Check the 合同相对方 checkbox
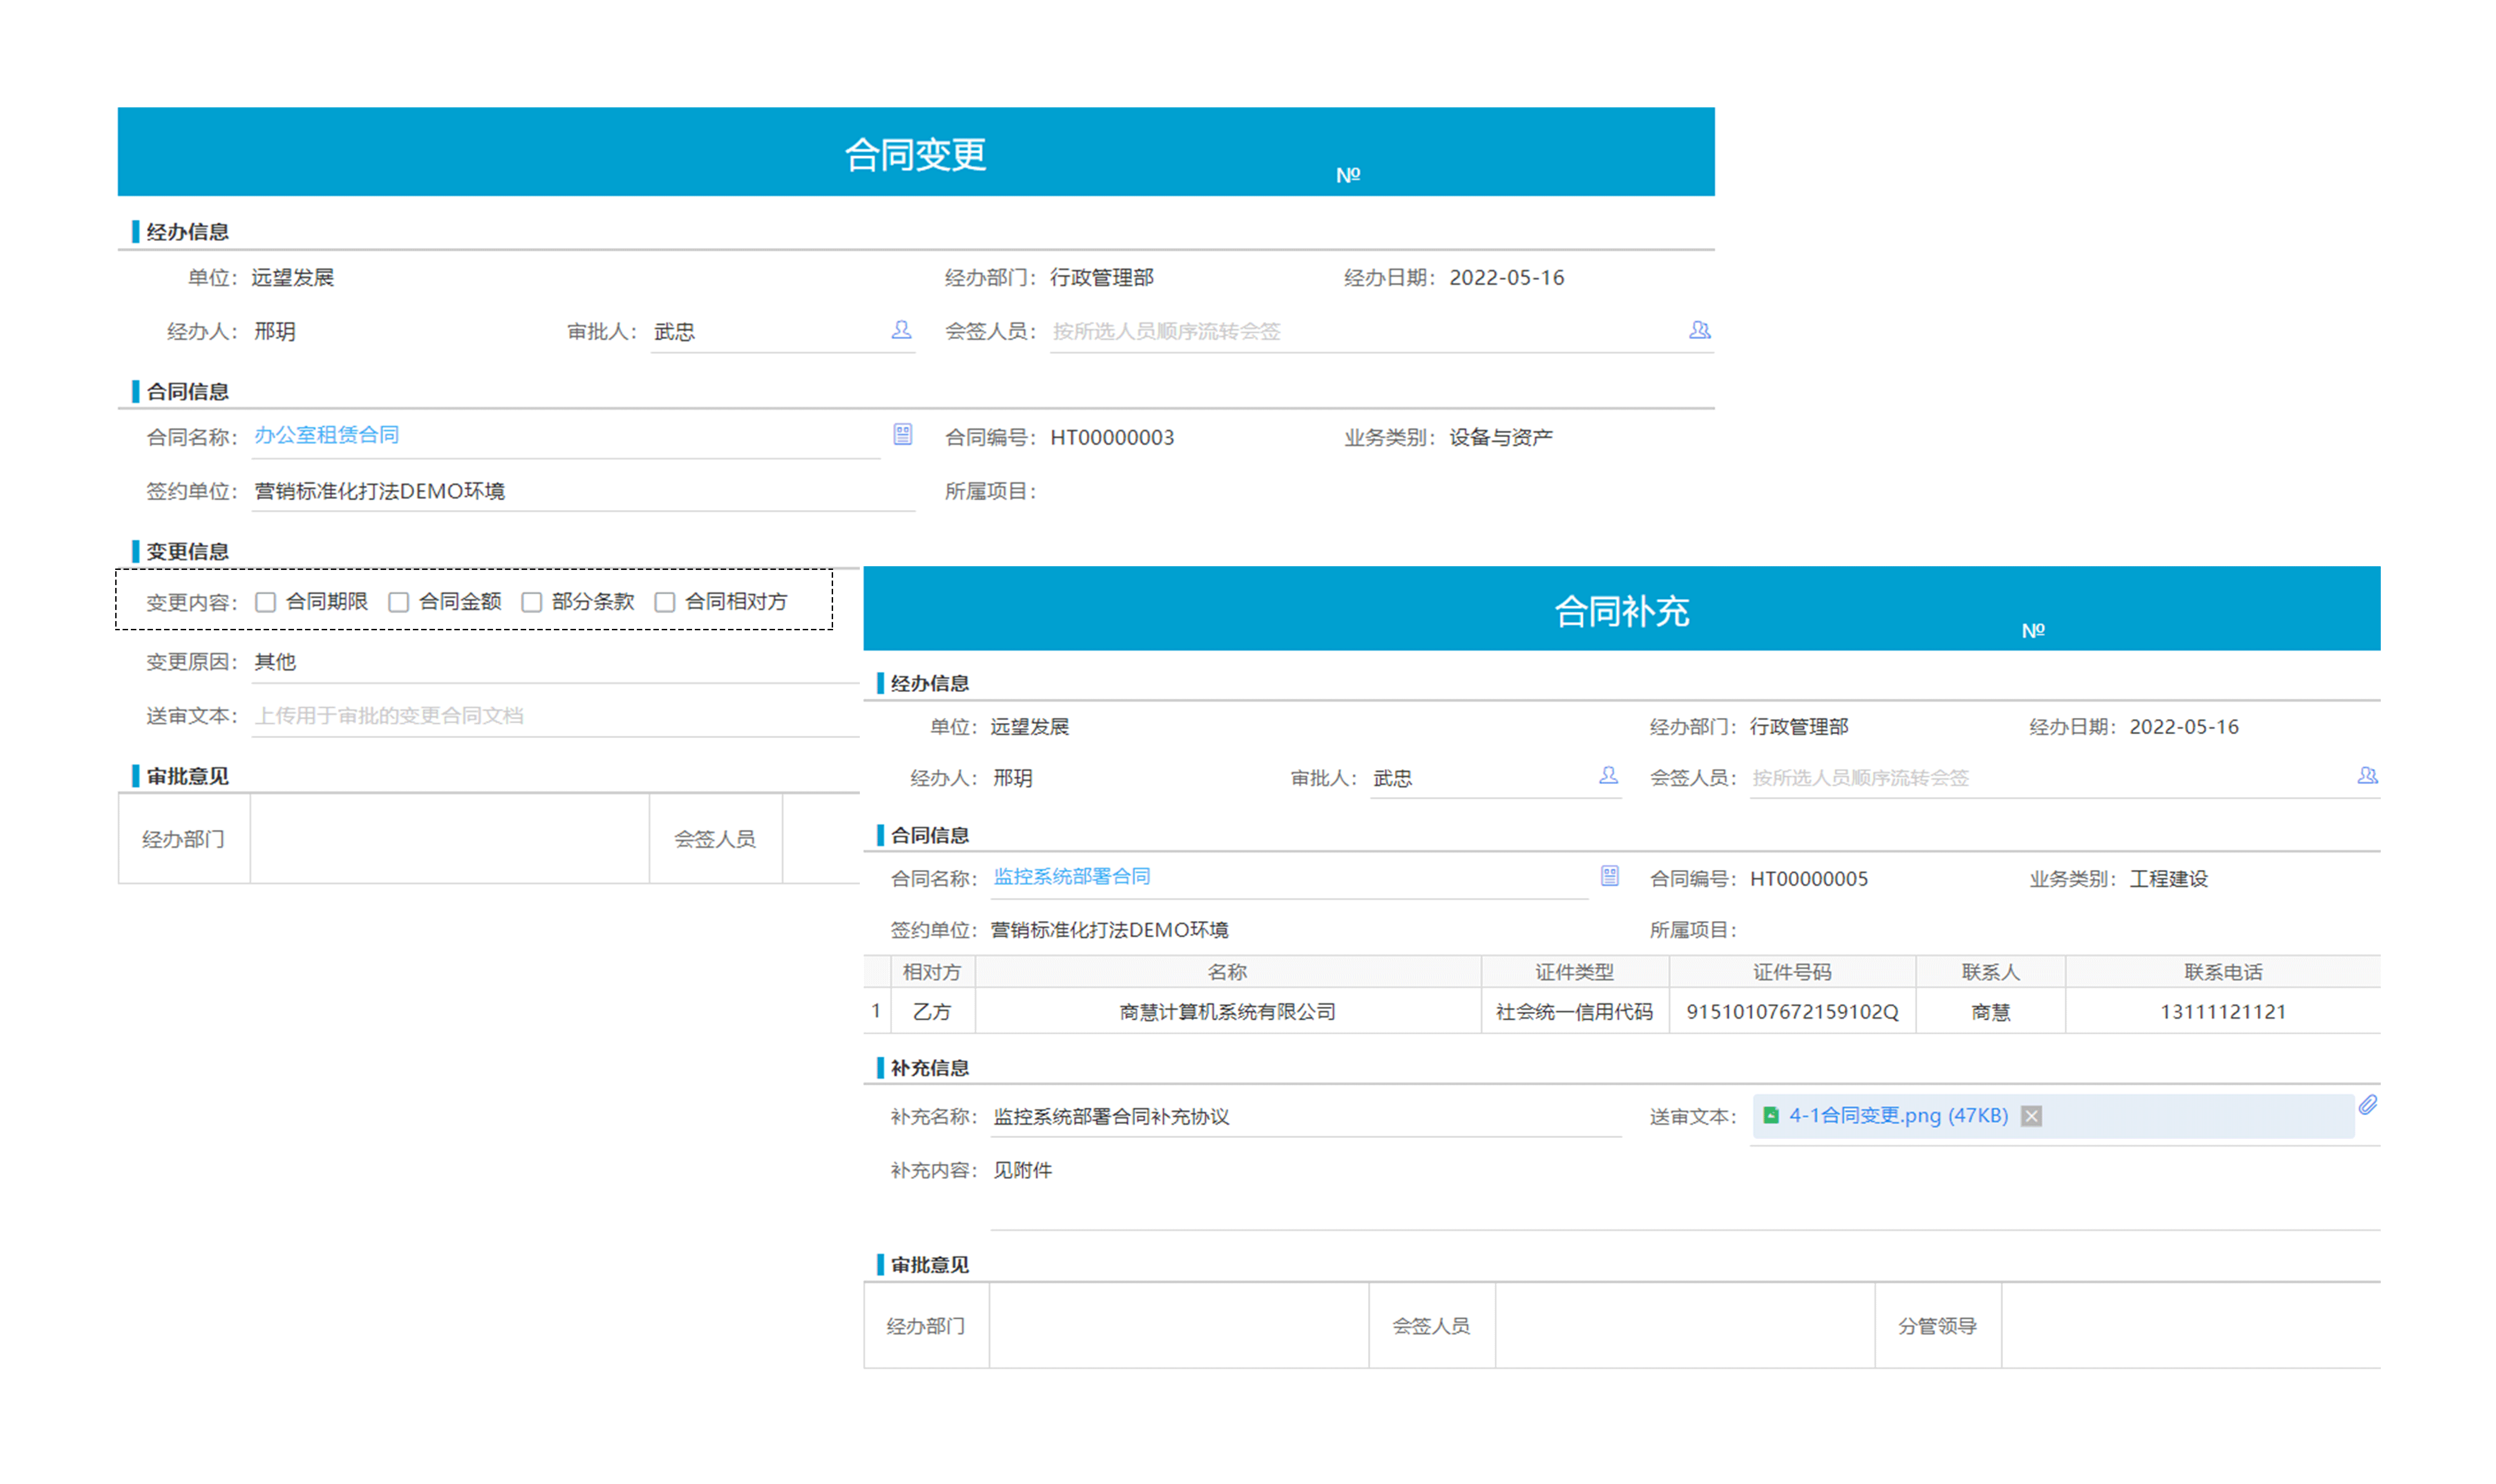This screenshot has height=1484, width=2496. pos(664,602)
